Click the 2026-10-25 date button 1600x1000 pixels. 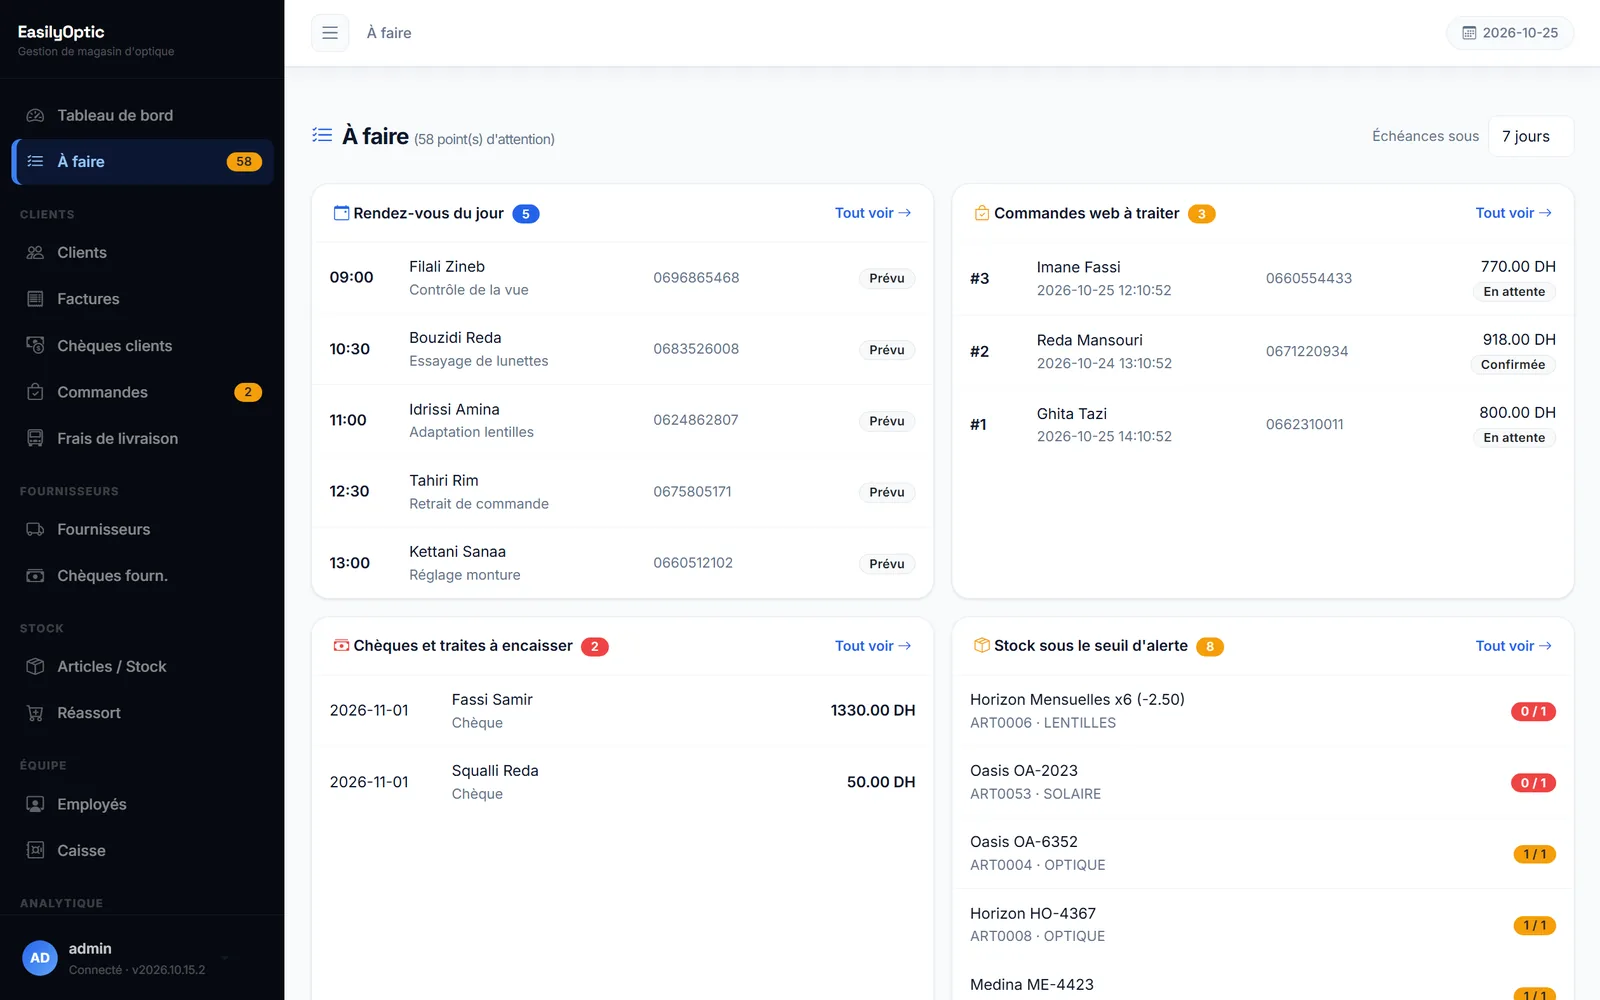pyautogui.click(x=1510, y=33)
